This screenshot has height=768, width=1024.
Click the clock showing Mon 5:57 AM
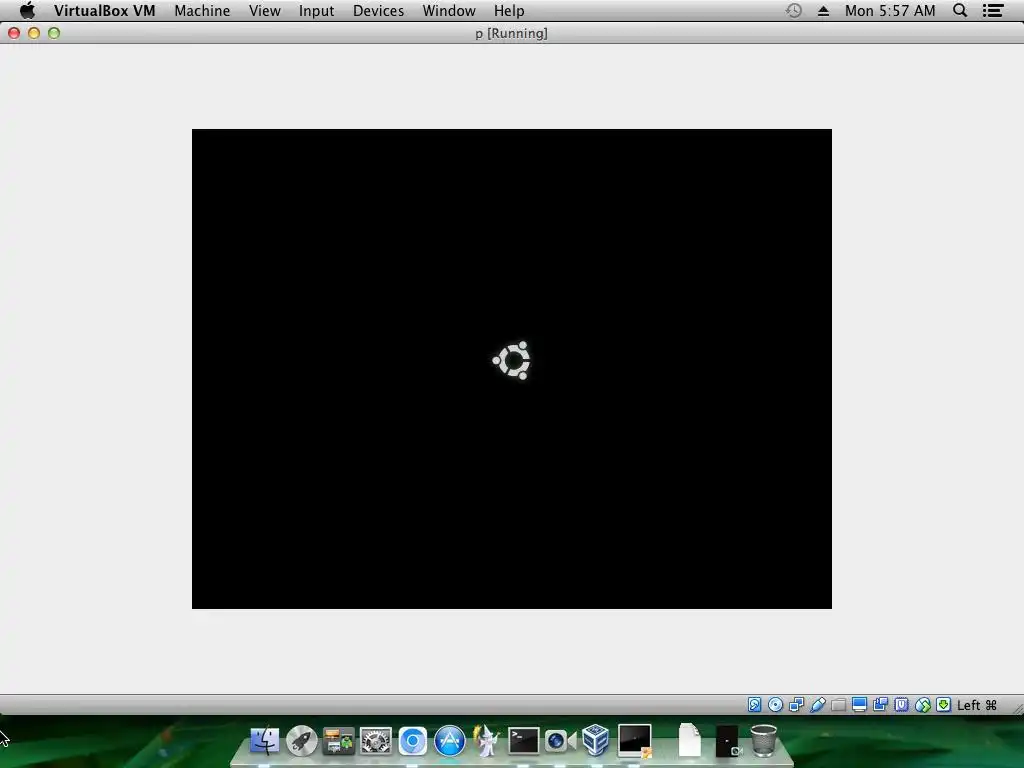(889, 10)
